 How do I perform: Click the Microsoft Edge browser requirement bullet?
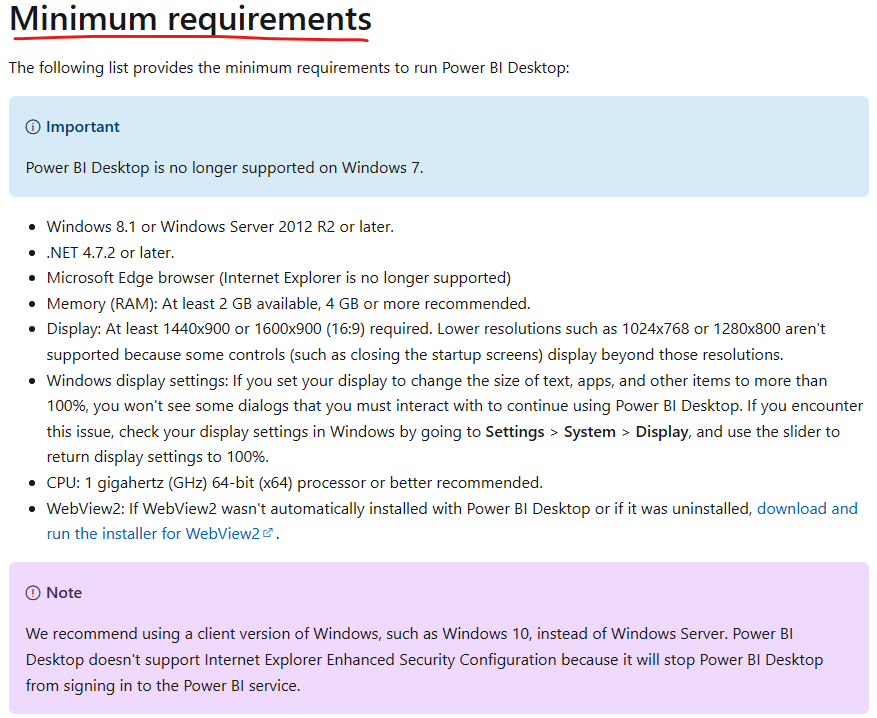pos(279,278)
